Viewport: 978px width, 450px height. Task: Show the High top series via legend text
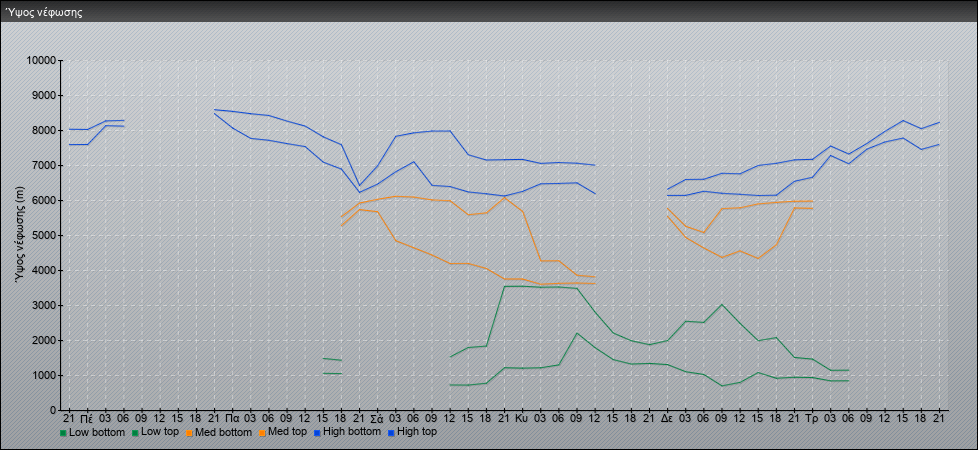tap(417, 433)
